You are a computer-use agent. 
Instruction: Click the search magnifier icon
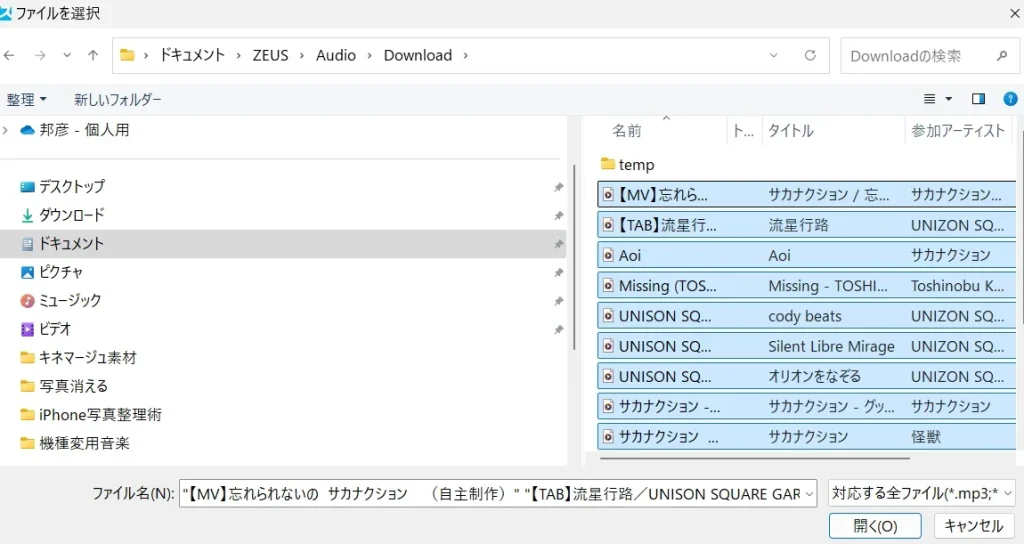tap(1002, 56)
